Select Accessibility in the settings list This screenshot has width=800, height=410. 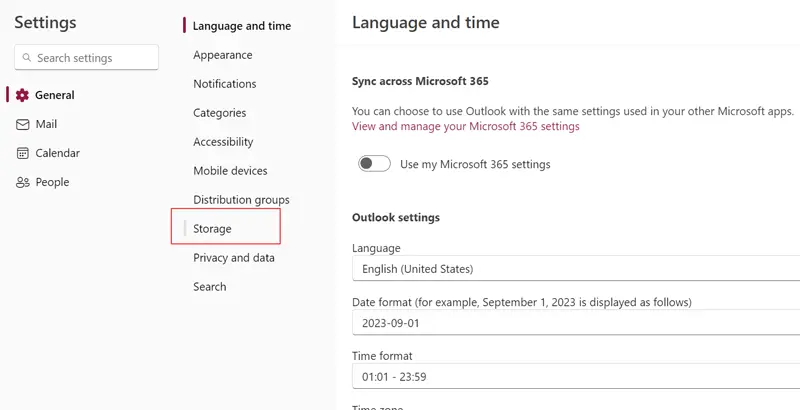pyautogui.click(x=223, y=142)
